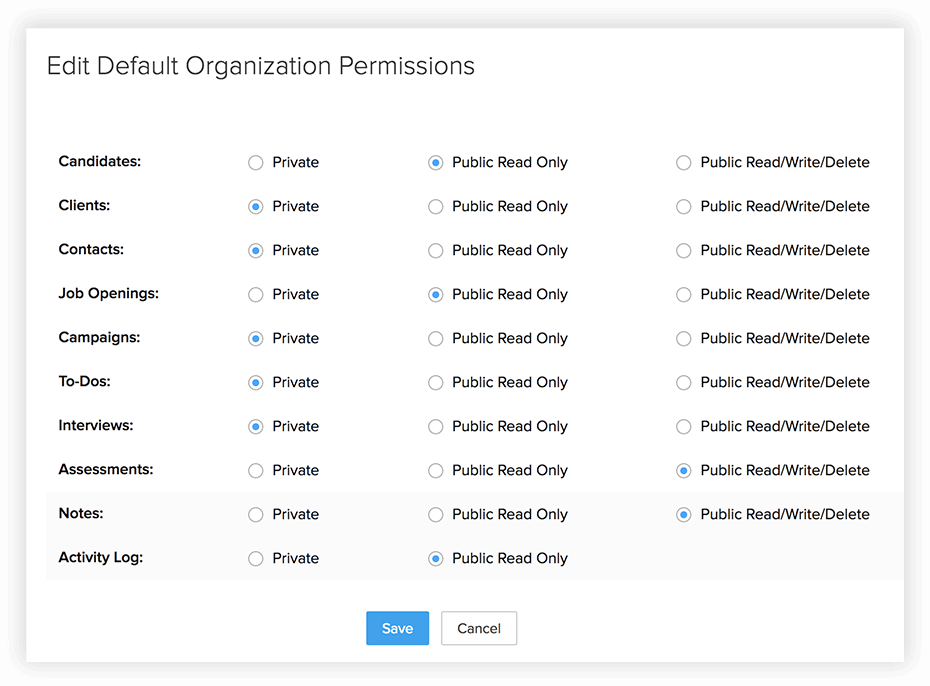
Task: Choose Public Read/Write/Delete for Job Openings
Action: (684, 295)
